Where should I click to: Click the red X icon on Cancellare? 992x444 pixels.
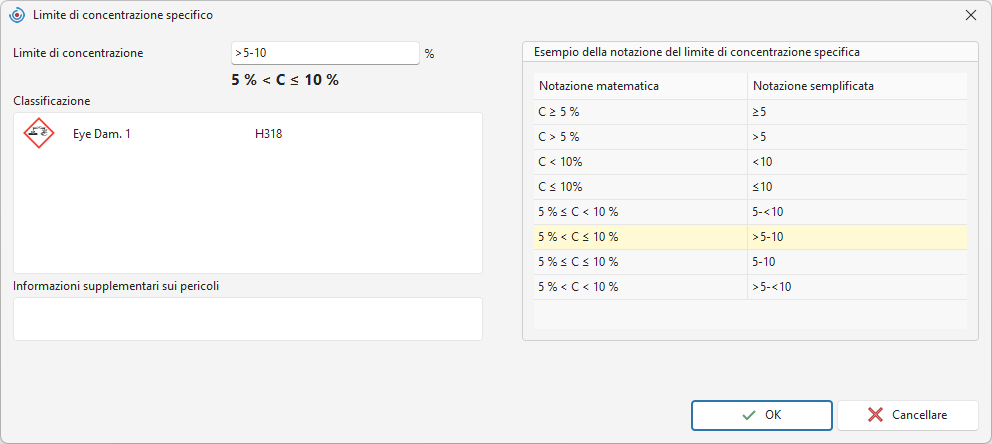(x=876, y=416)
